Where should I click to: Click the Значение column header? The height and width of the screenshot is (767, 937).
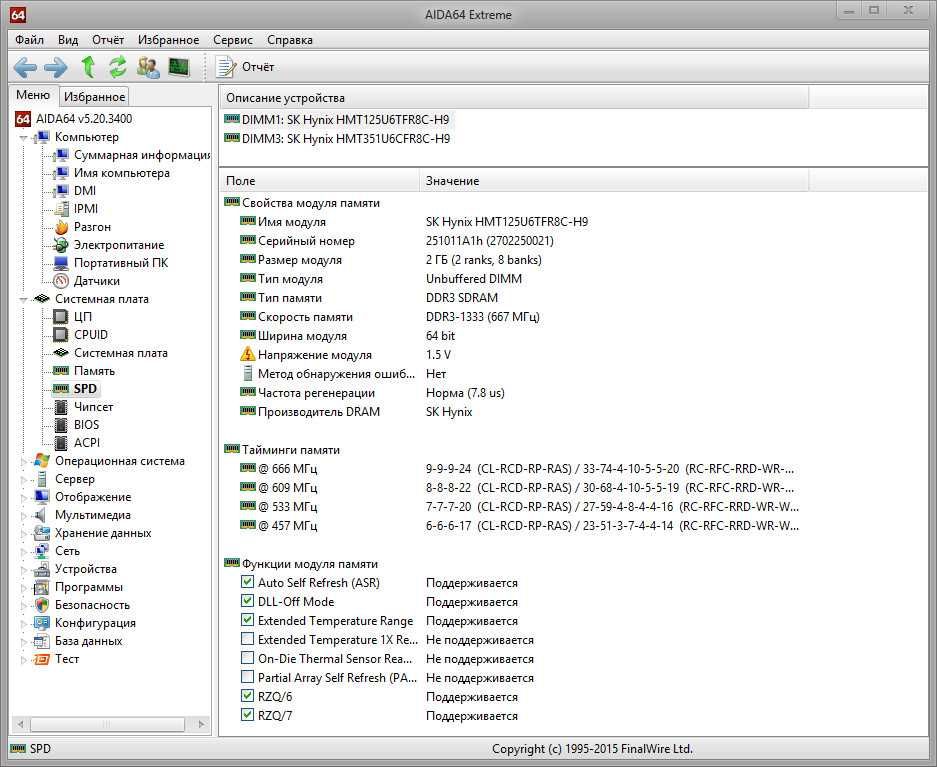coord(614,180)
